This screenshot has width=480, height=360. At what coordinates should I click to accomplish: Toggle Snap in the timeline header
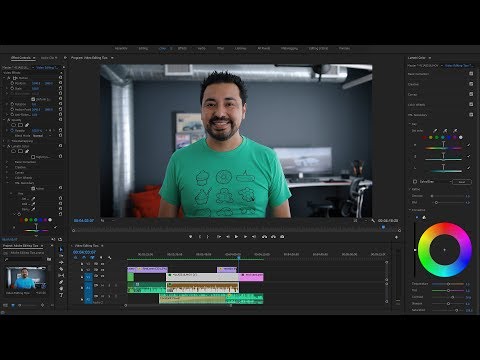(x=84, y=258)
